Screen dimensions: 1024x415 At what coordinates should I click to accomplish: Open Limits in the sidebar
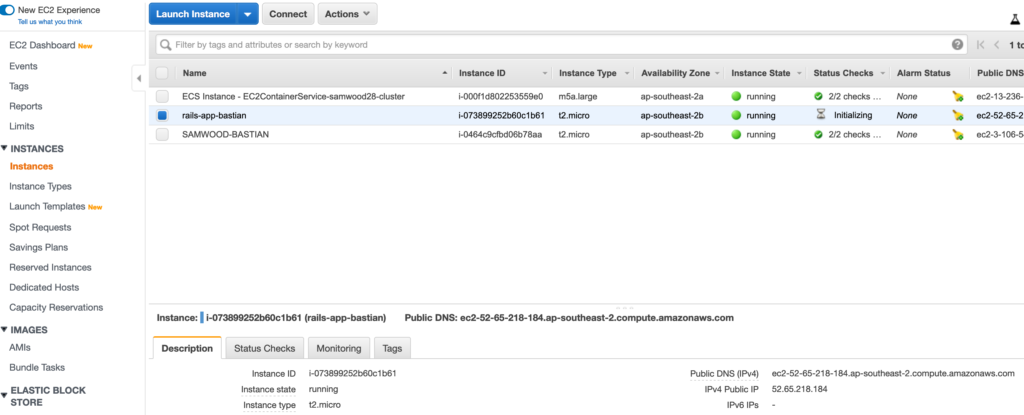coord(22,126)
